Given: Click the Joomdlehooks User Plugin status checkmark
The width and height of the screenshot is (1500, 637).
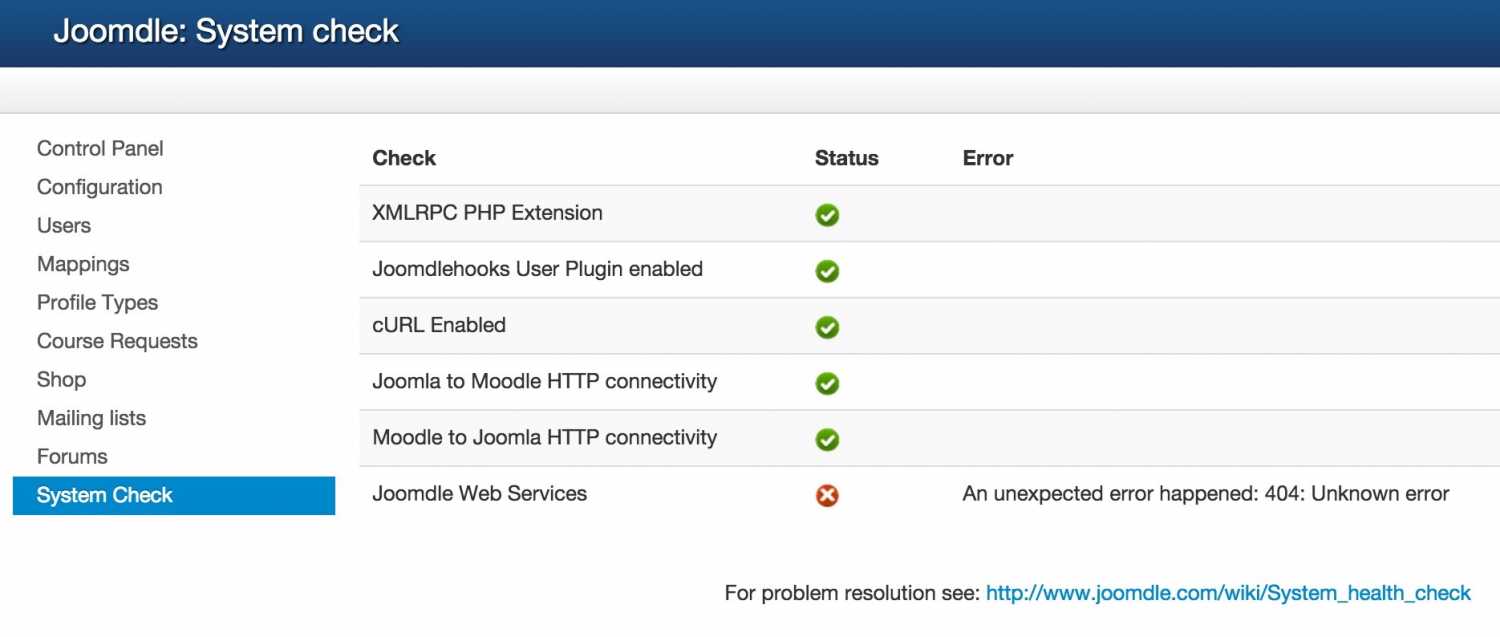Looking at the screenshot, I should point(827,271).
